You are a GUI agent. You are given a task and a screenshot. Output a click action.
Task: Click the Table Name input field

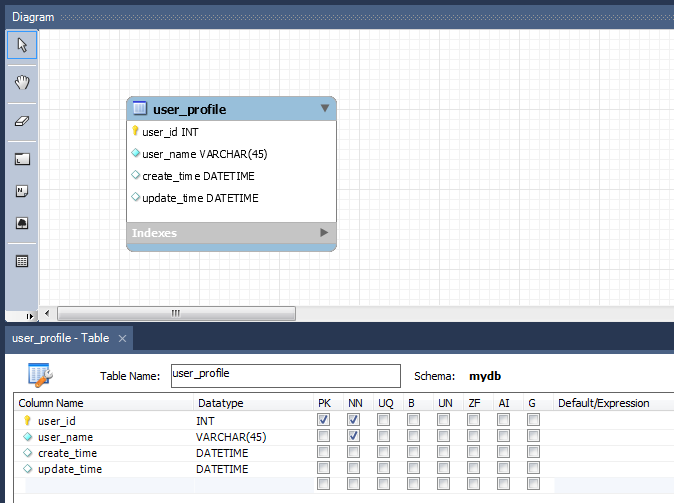pyautogui.click(x=285, y=375)
